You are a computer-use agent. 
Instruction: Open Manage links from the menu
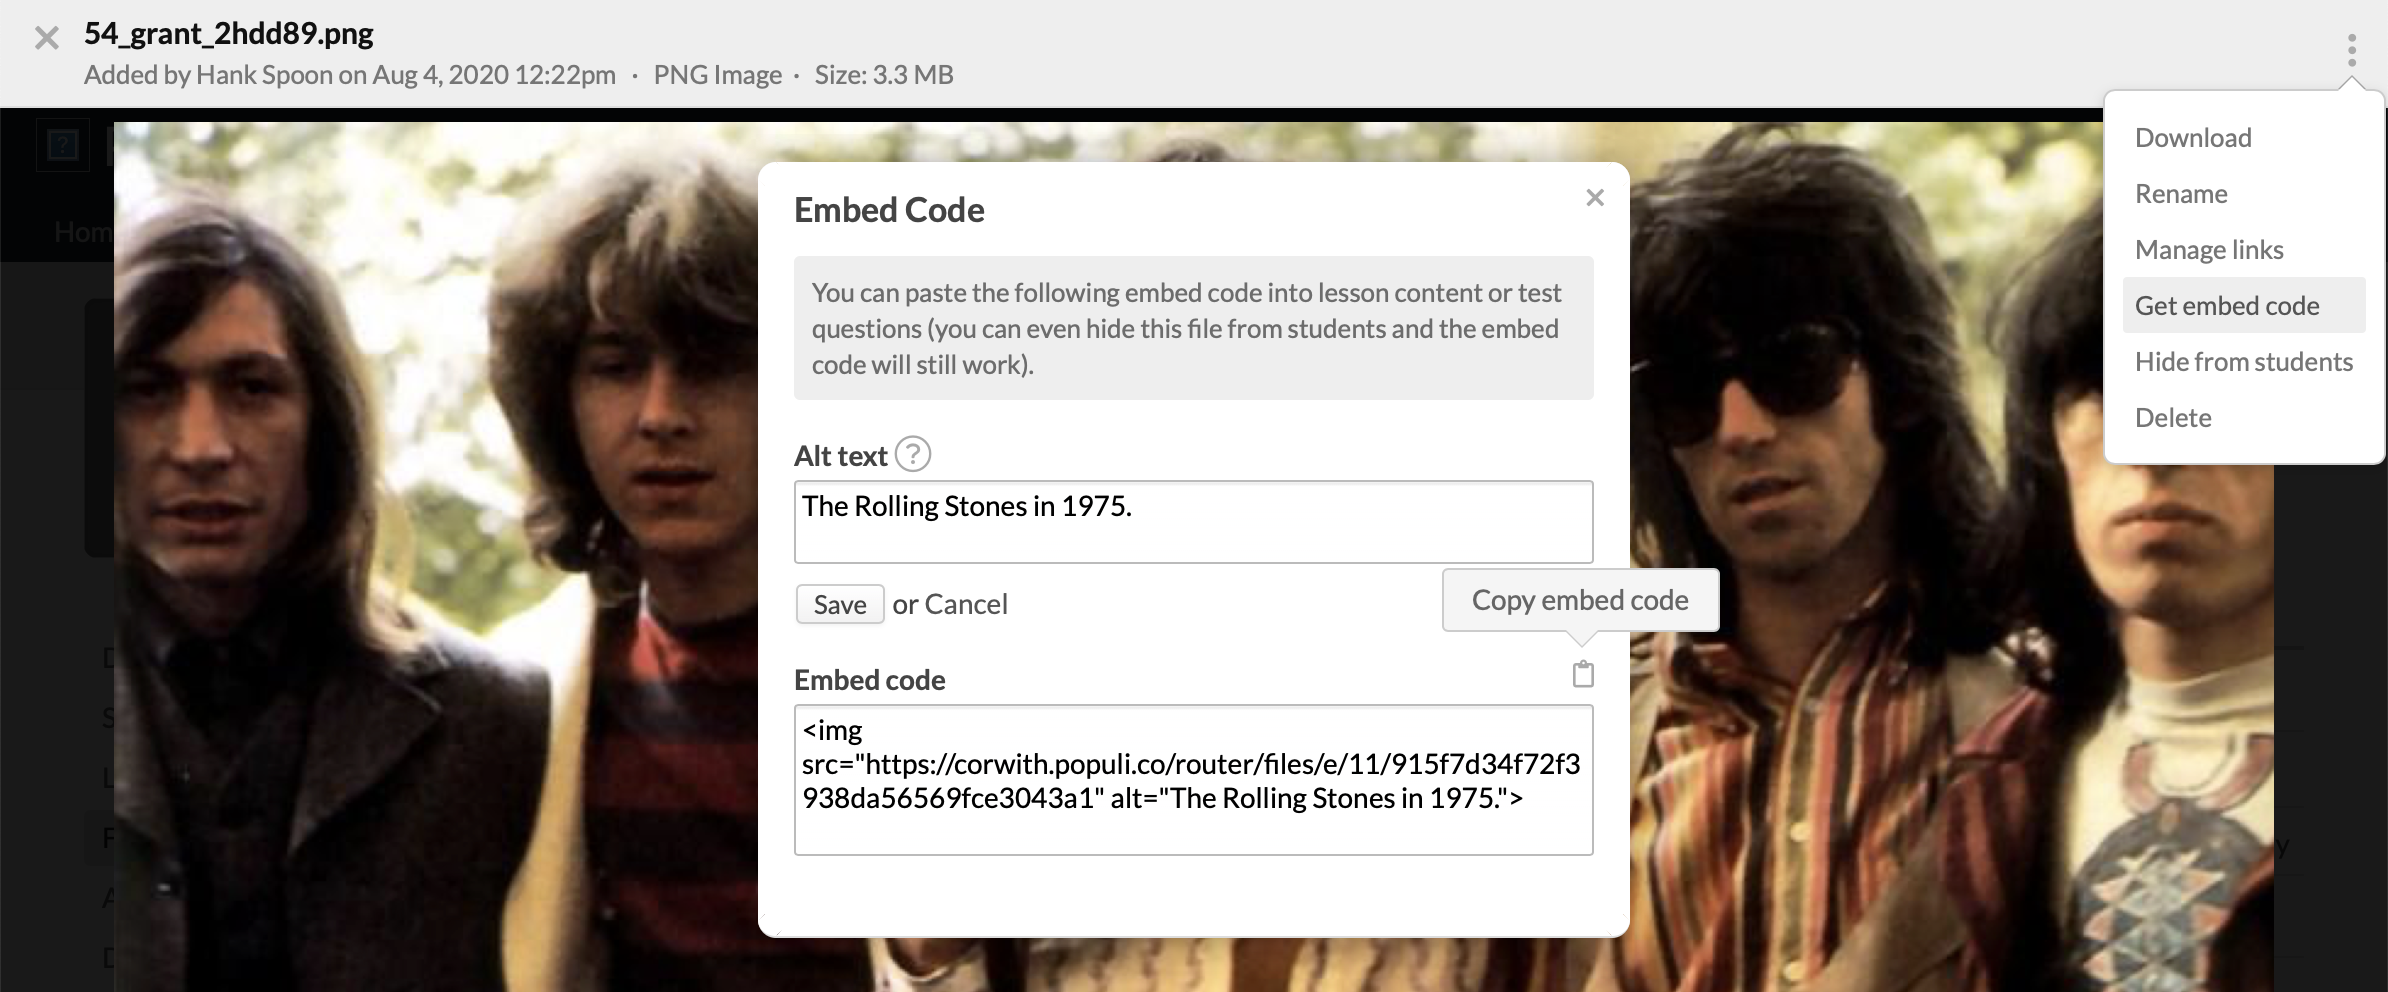[2209, 250]
